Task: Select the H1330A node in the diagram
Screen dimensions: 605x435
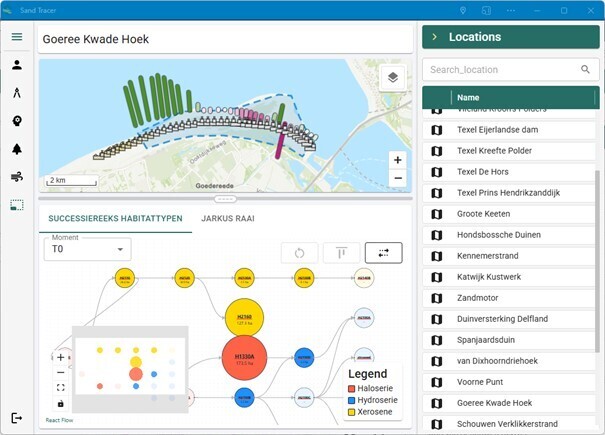Action: 244,358
